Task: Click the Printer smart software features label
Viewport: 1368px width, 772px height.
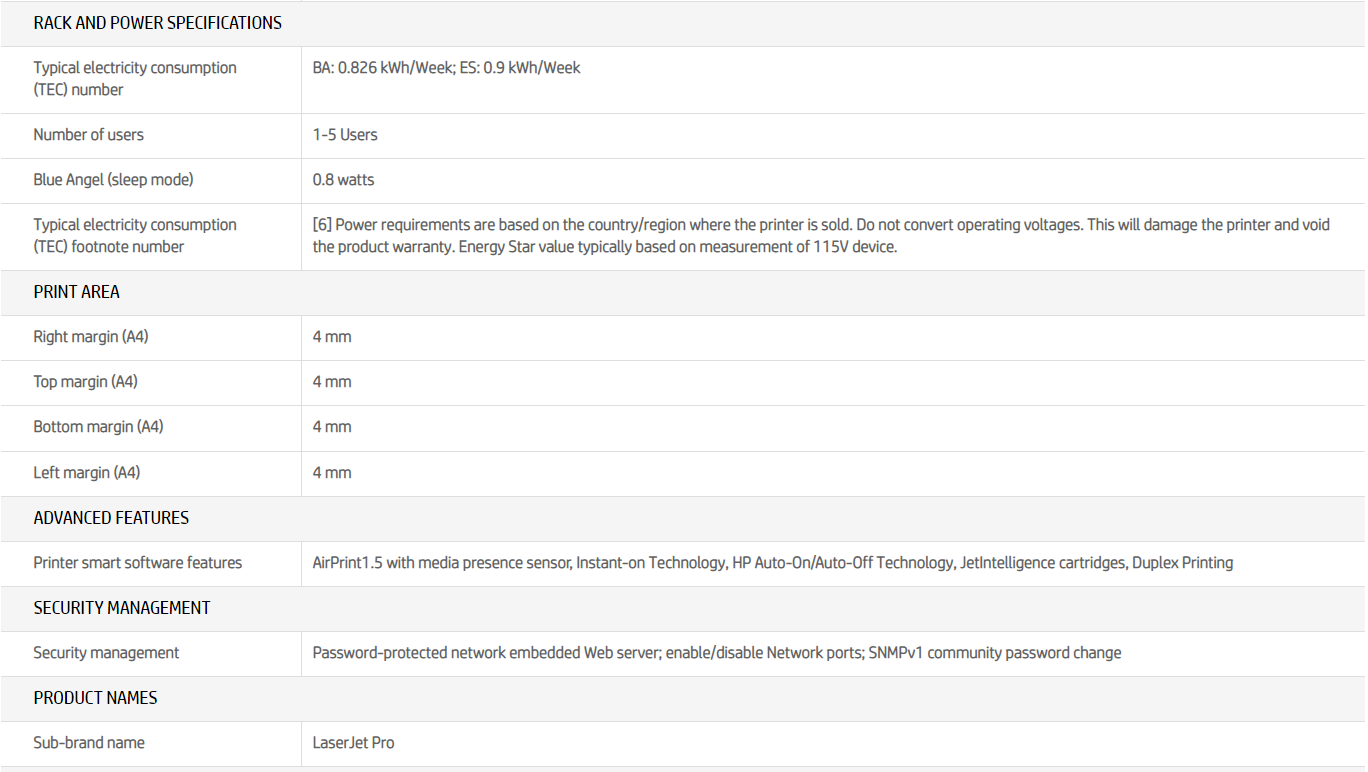Action: click(x=137, y=563)
